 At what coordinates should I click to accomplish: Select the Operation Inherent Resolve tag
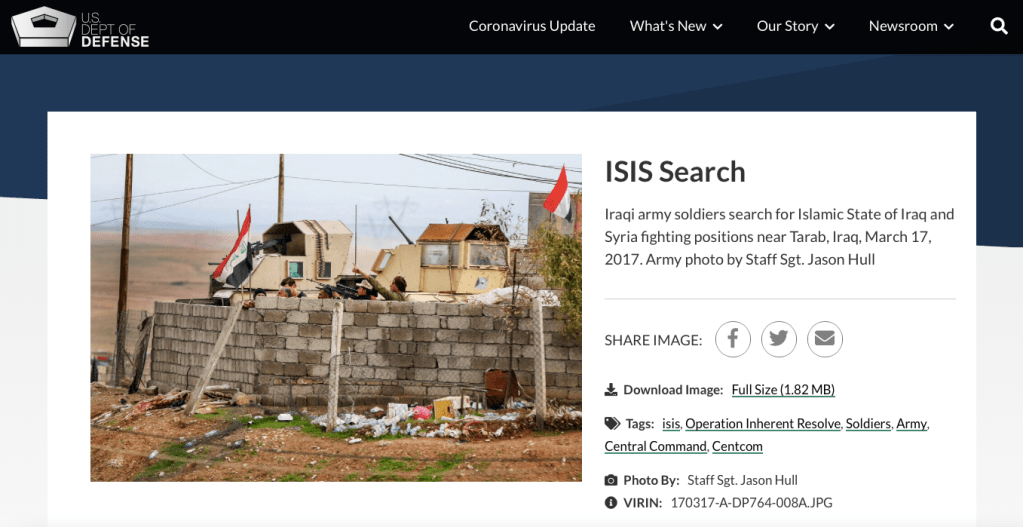coord(762,424)
